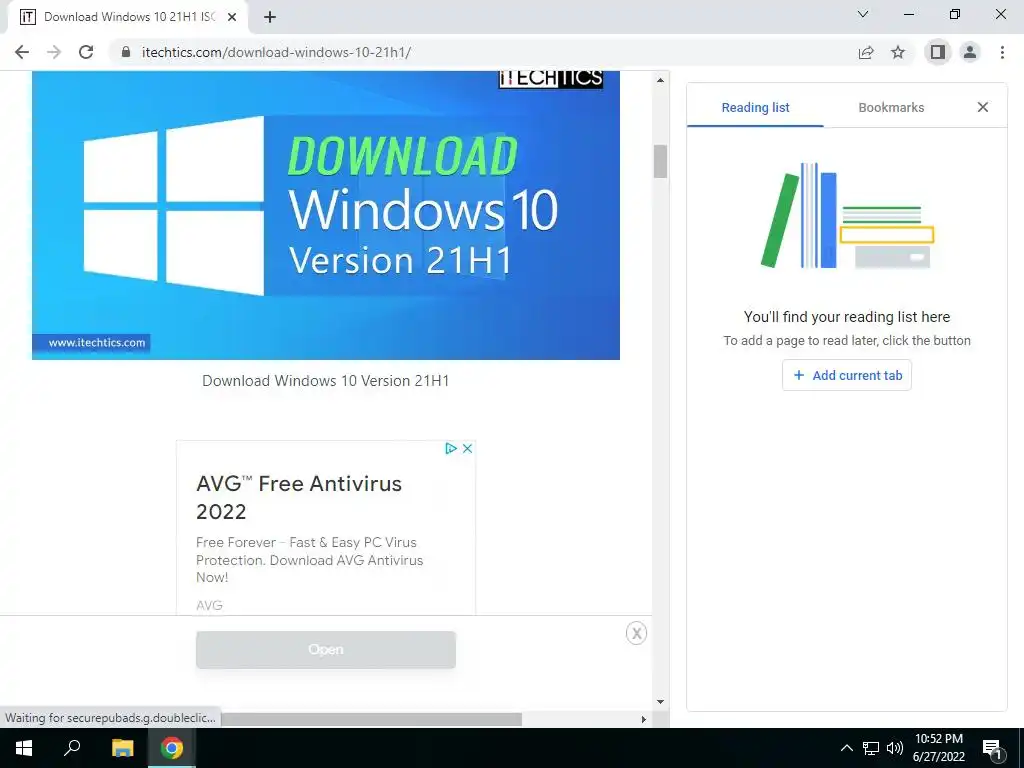Go back to the previous page
The height and width of the screenshot is (768, 1024).
pos(22,52)
